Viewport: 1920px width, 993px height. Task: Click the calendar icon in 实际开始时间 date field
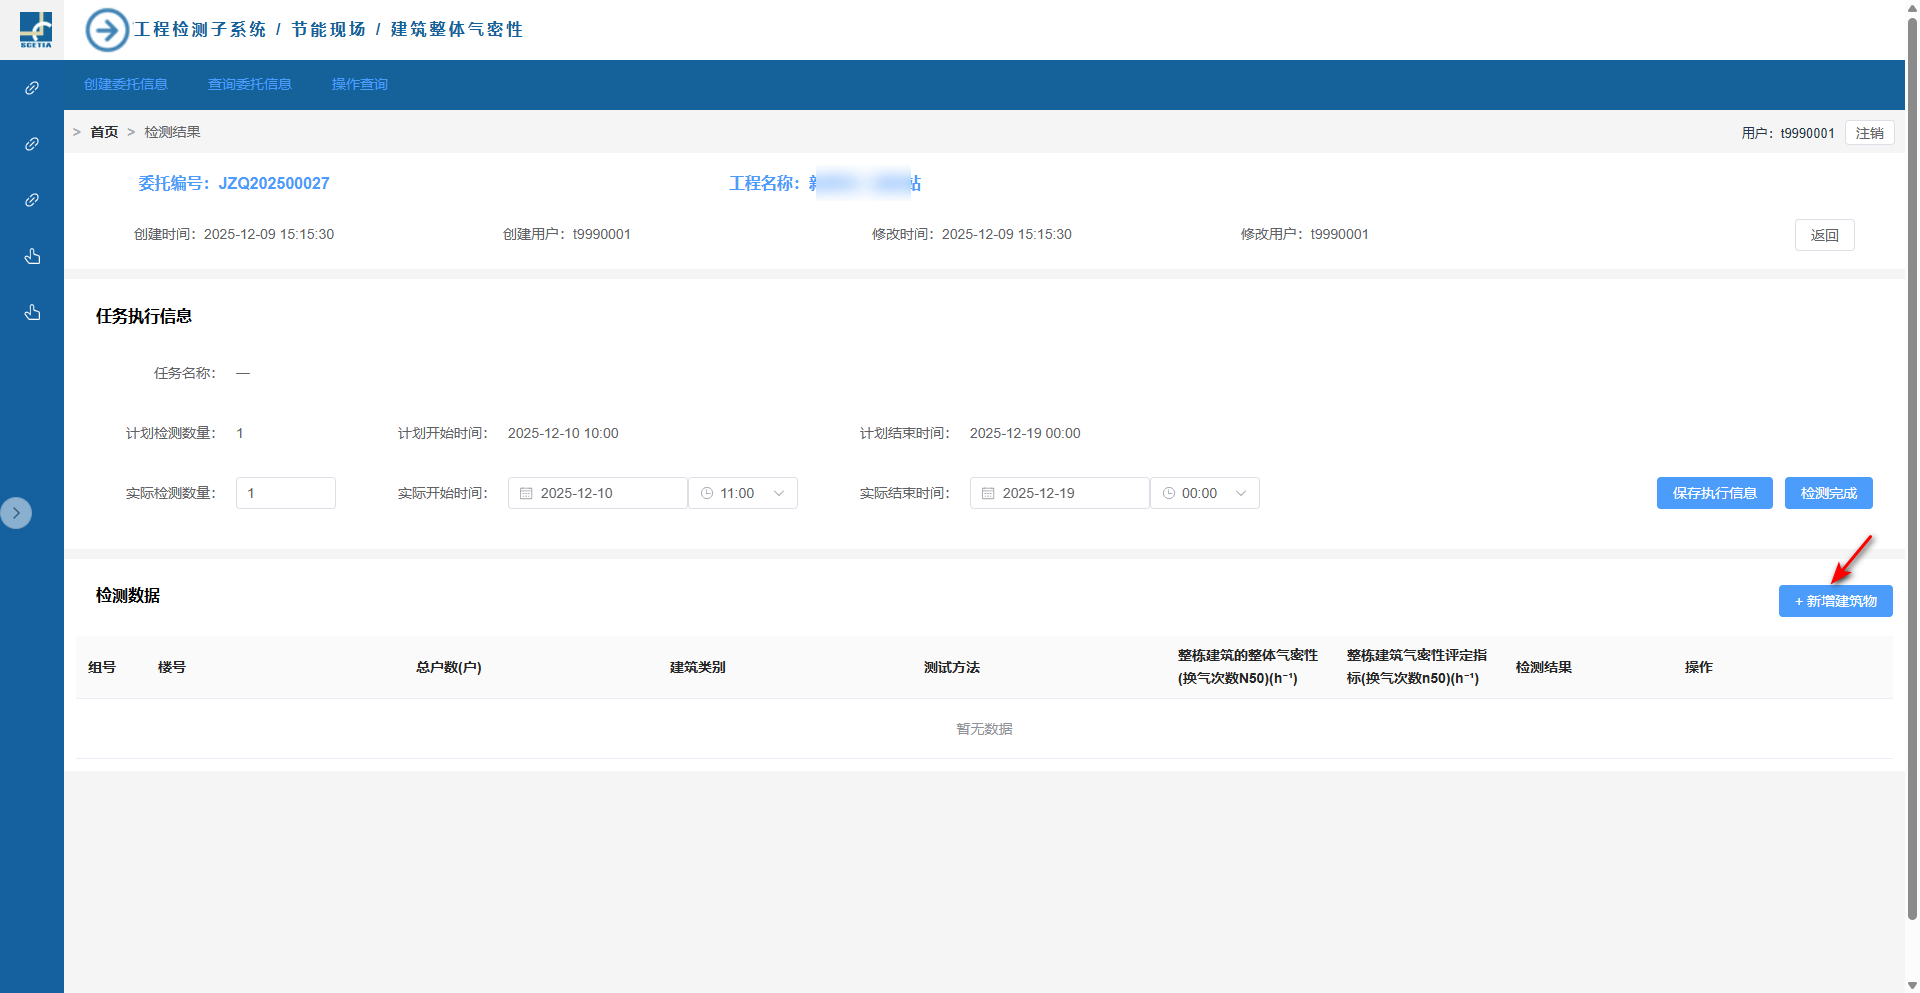pos(526,493)
